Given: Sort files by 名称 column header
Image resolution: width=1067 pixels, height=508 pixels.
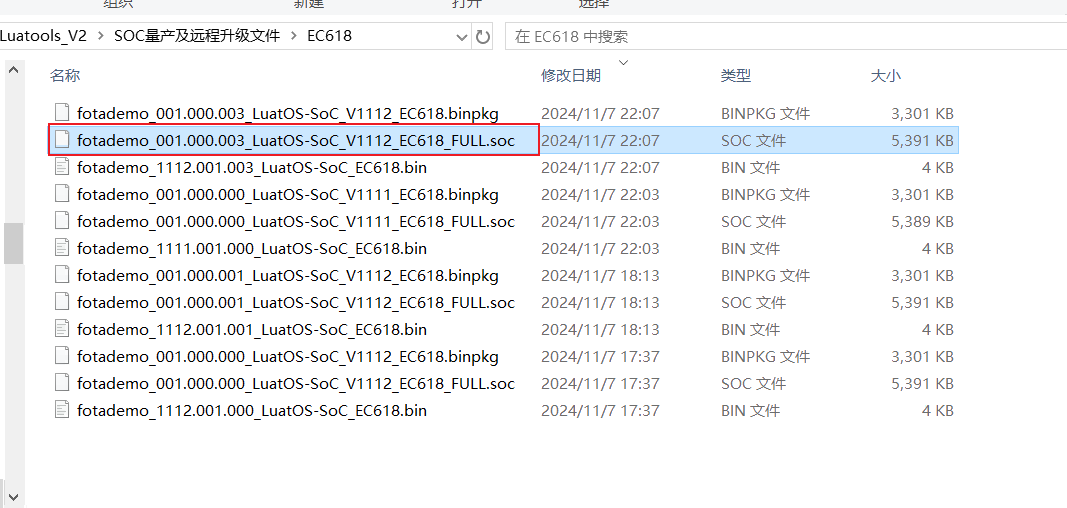Looking at the screenshot, I should click(x=65, y=75).
